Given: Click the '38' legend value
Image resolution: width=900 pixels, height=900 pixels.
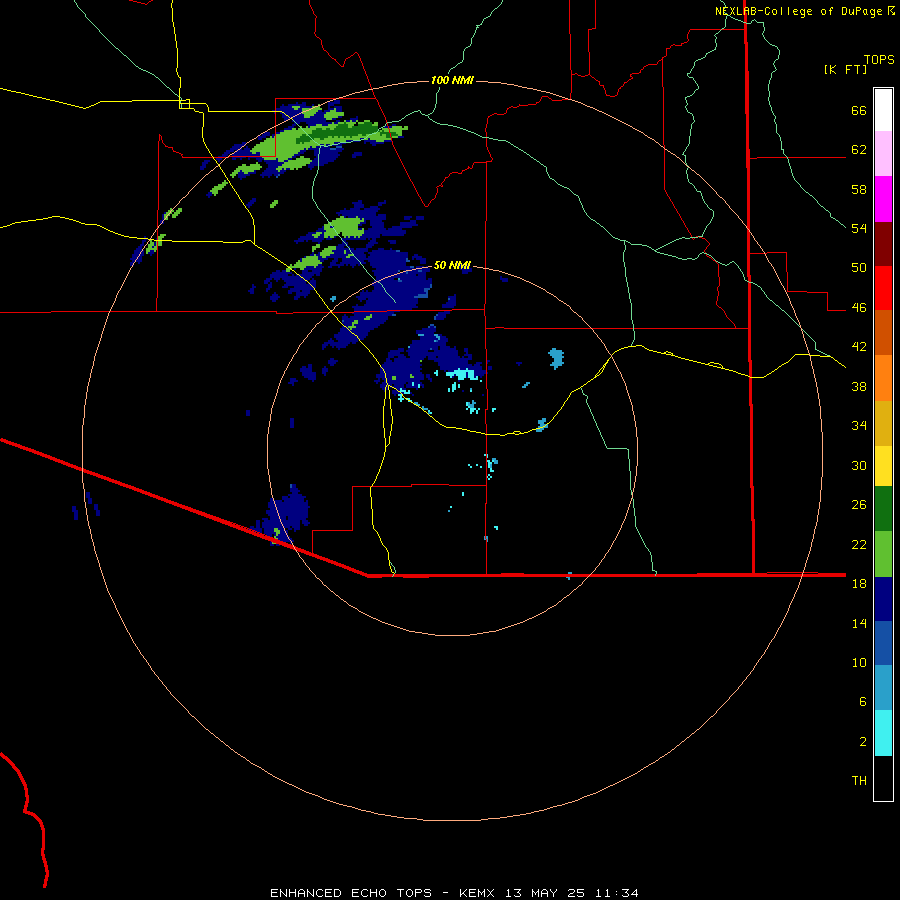Looking at the screenshot, I should click(859, 386).
